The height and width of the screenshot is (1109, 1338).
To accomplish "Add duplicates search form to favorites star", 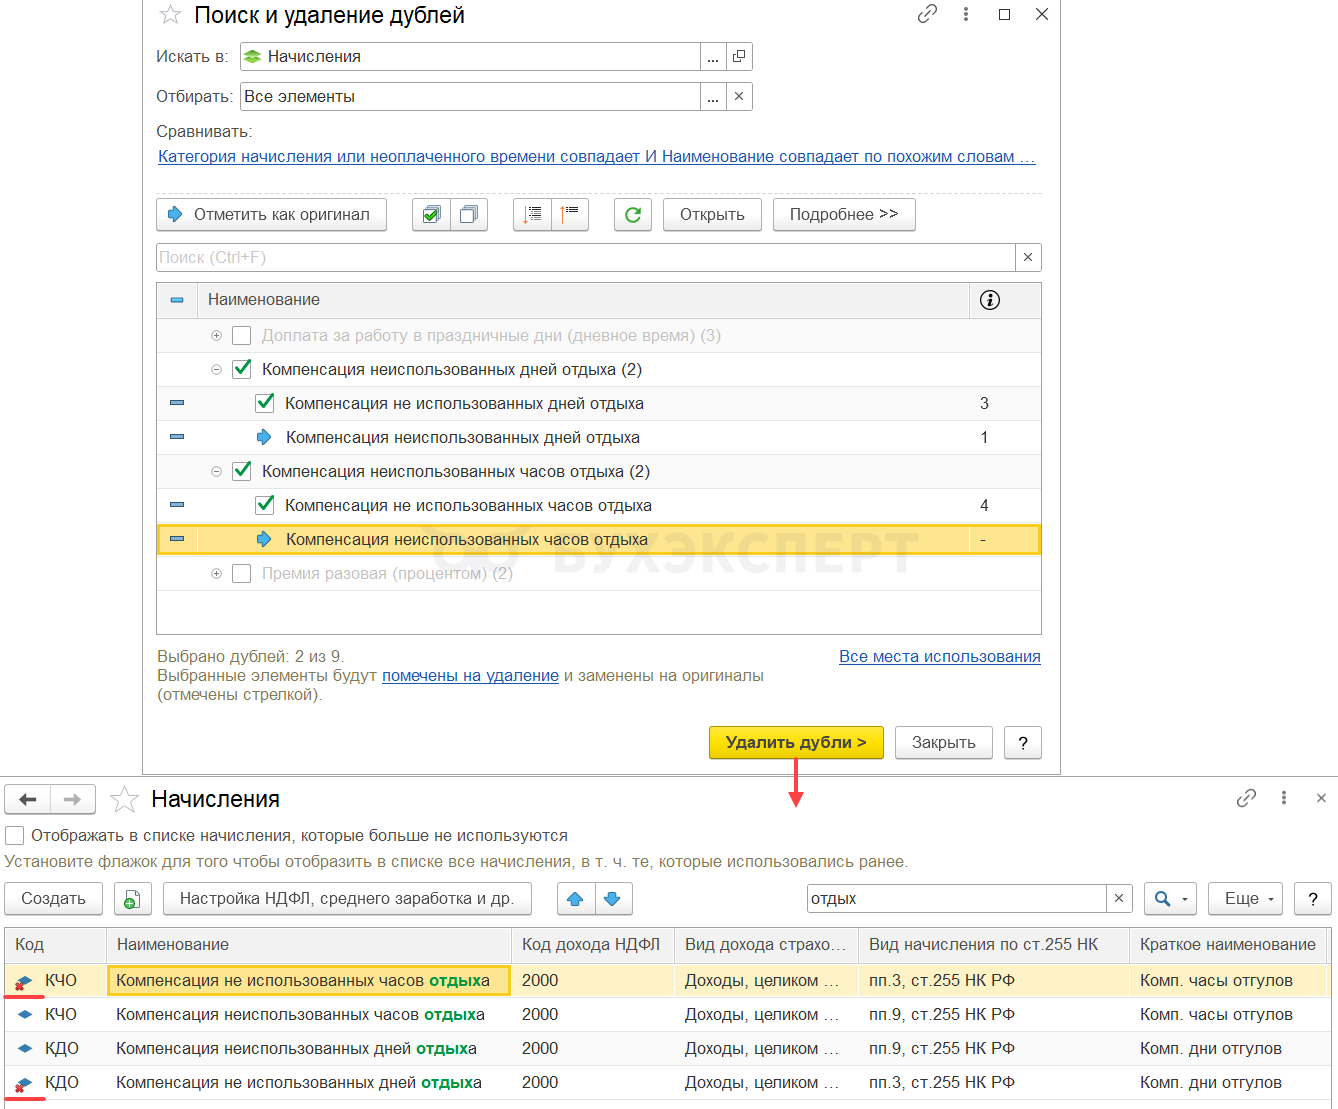I will point(171,15).
